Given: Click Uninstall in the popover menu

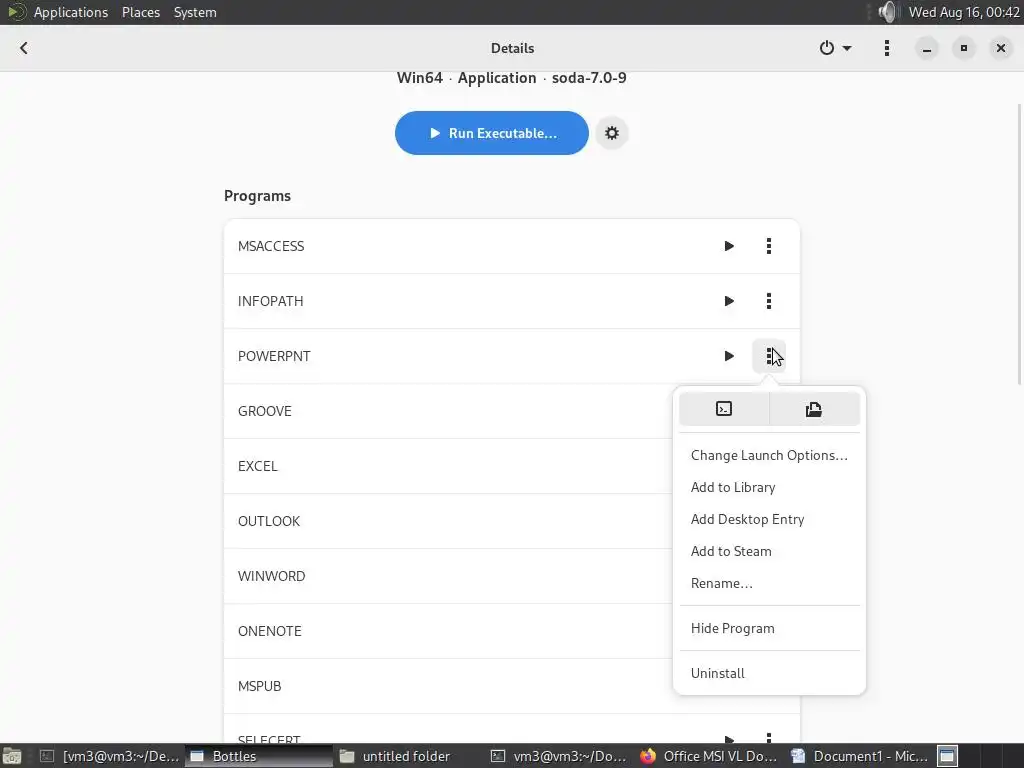Looking at the screenshot, I should click(769, 673).
